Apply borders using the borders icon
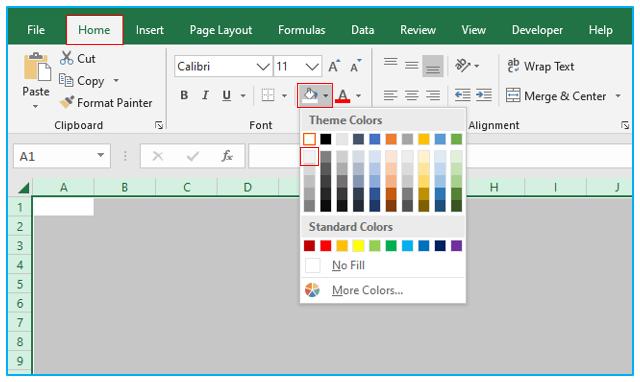Image resolution: width=640 pixels, height=382 pixels. 268,95
